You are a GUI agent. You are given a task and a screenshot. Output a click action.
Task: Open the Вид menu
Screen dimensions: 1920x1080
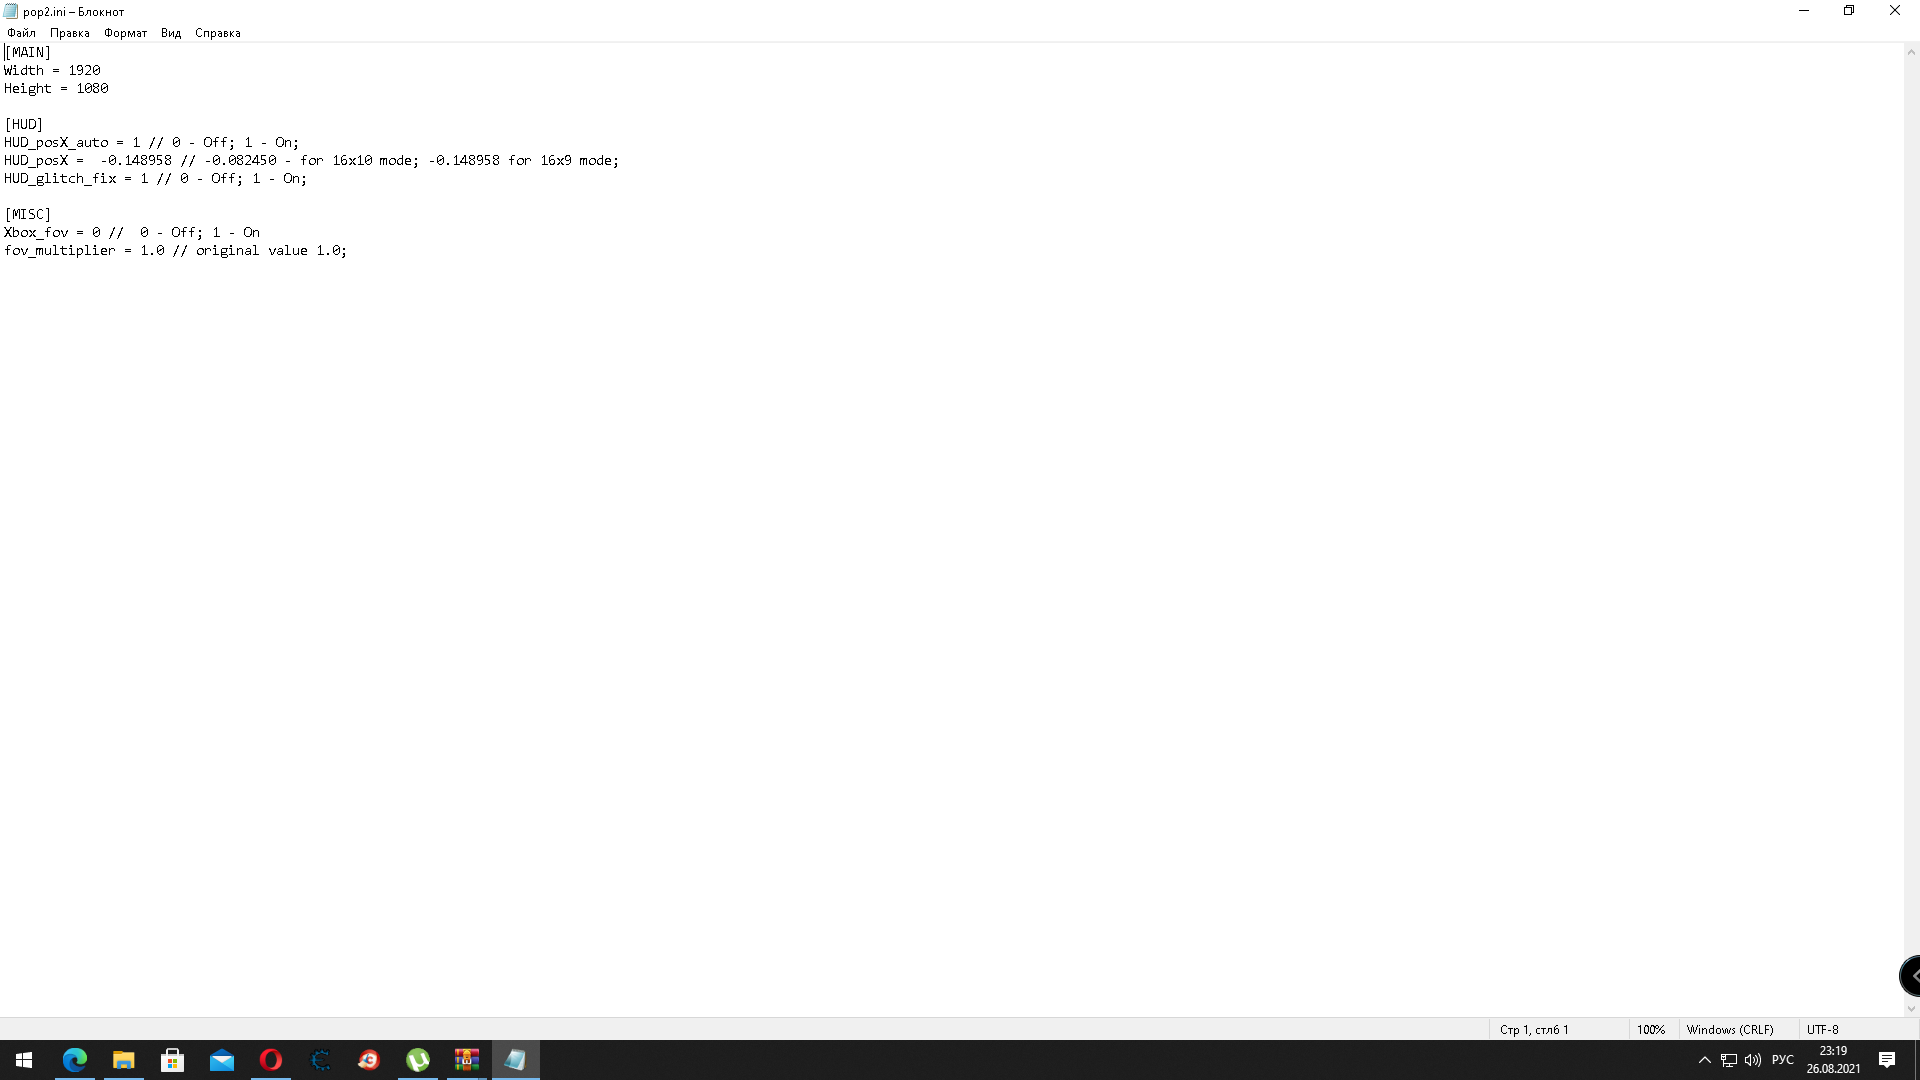171,33
